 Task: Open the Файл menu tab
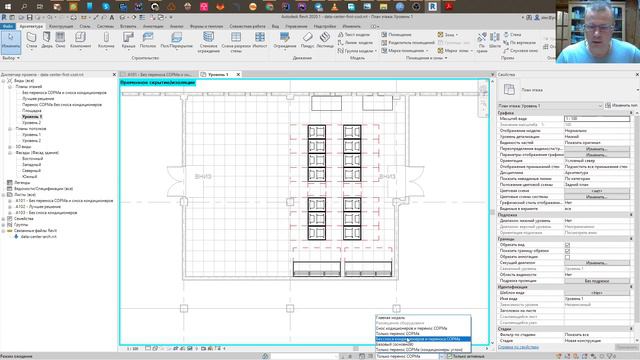(x=7, y=26)
